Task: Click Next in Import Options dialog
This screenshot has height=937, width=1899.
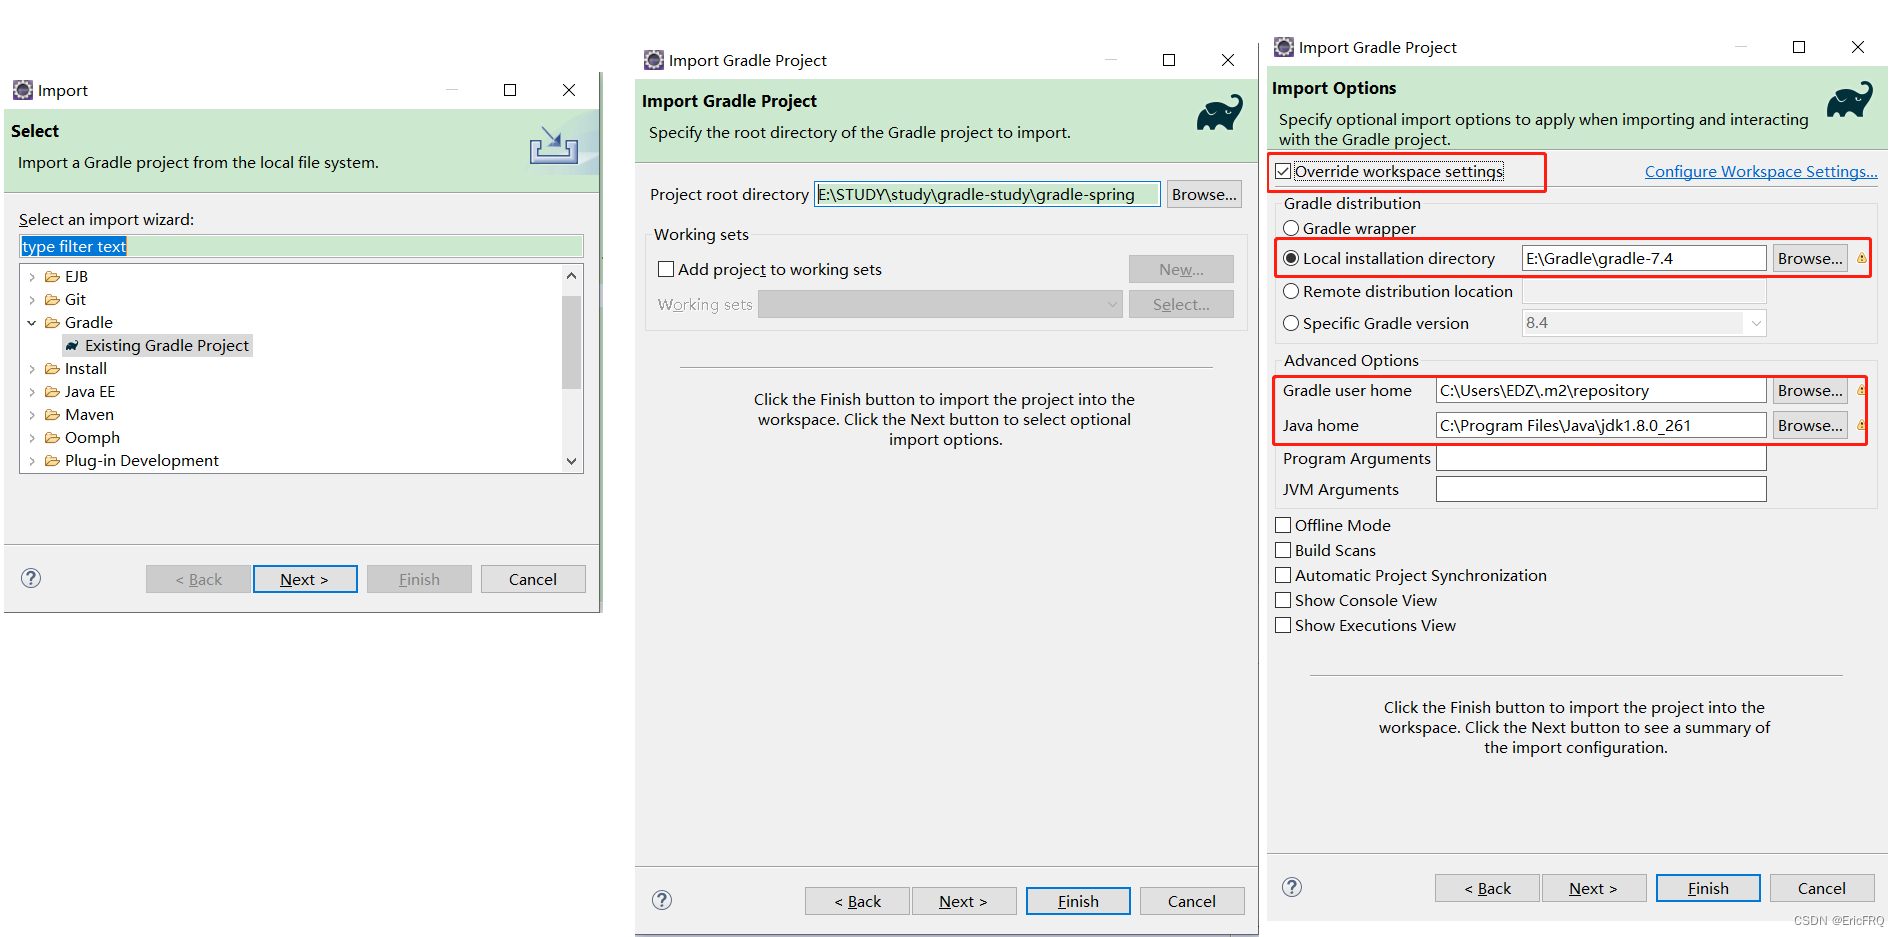Action: click(1593, 888)
